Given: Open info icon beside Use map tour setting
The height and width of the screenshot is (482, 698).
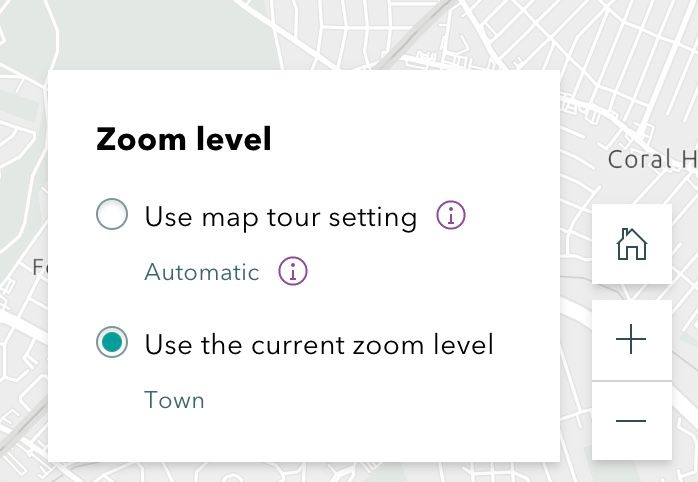Looking at the screenshot, I should 453,215.
